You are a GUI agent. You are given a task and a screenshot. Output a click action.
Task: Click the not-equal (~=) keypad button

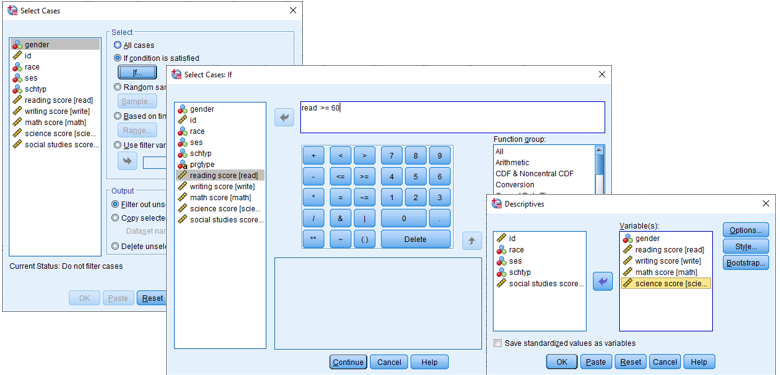tap(365, 197)
